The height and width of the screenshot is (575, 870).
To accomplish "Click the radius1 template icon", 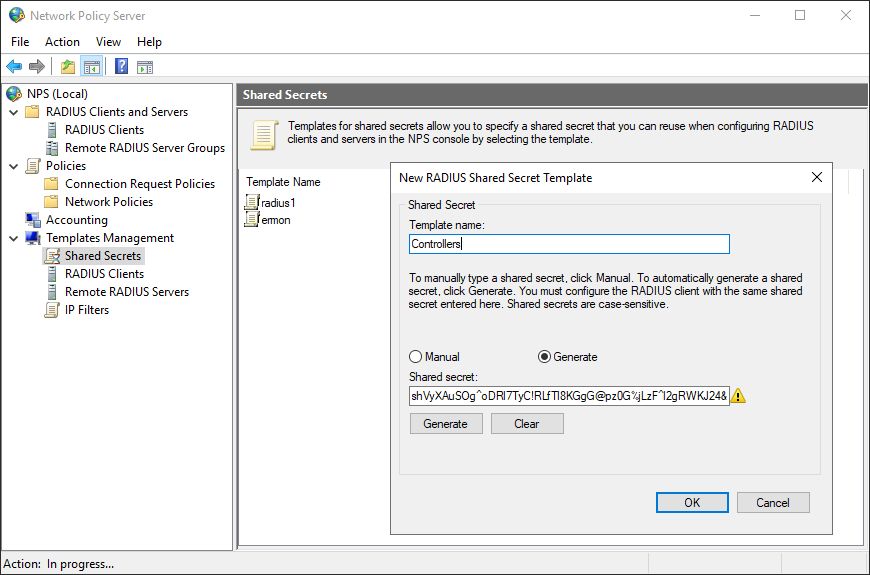I will click(252, 203).
